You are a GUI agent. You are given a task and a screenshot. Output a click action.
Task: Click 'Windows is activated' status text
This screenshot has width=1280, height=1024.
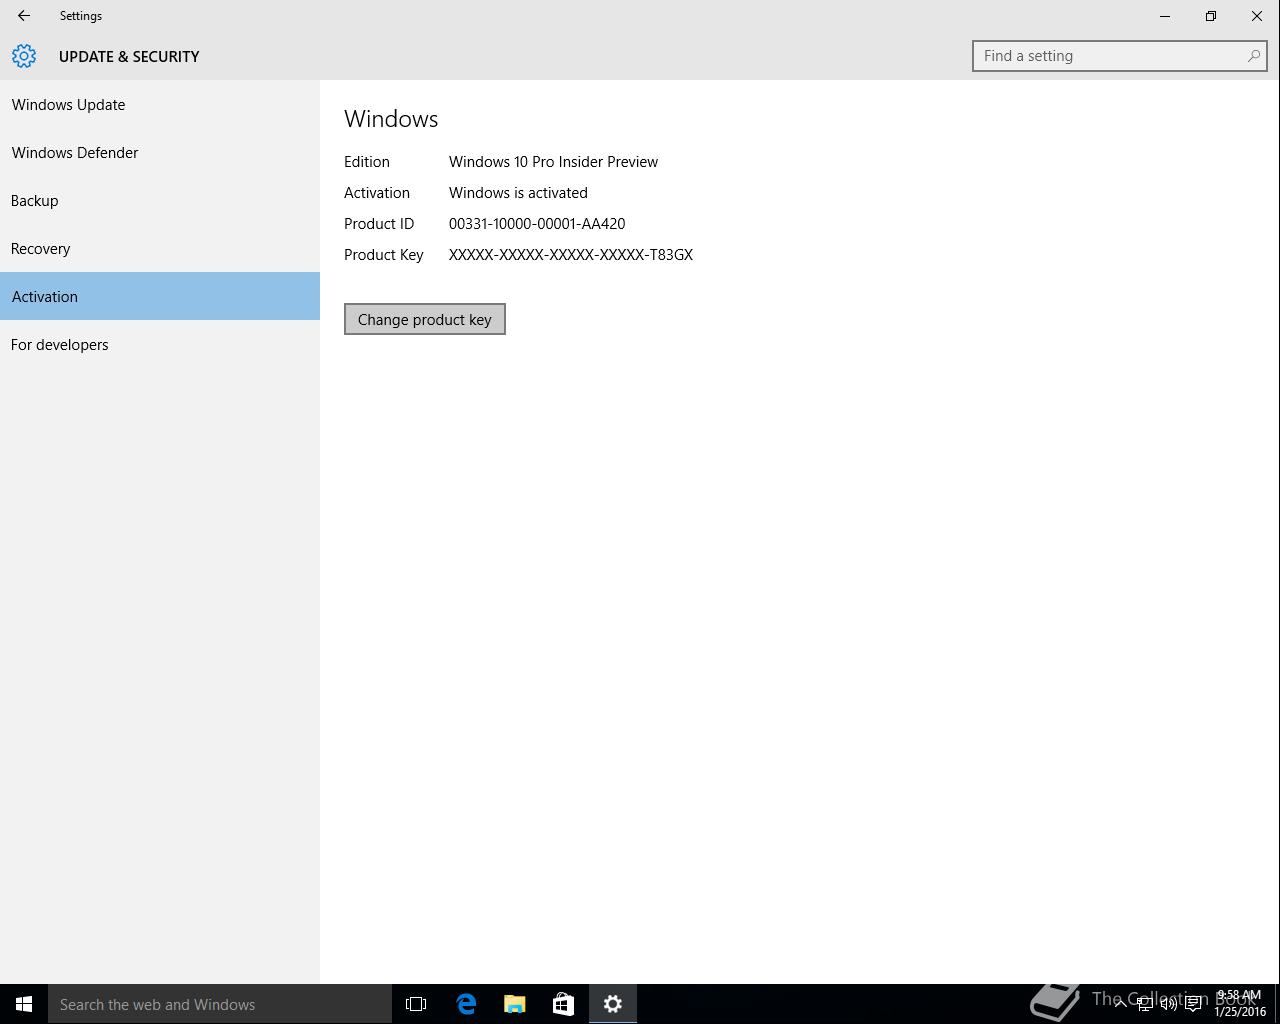518,193
